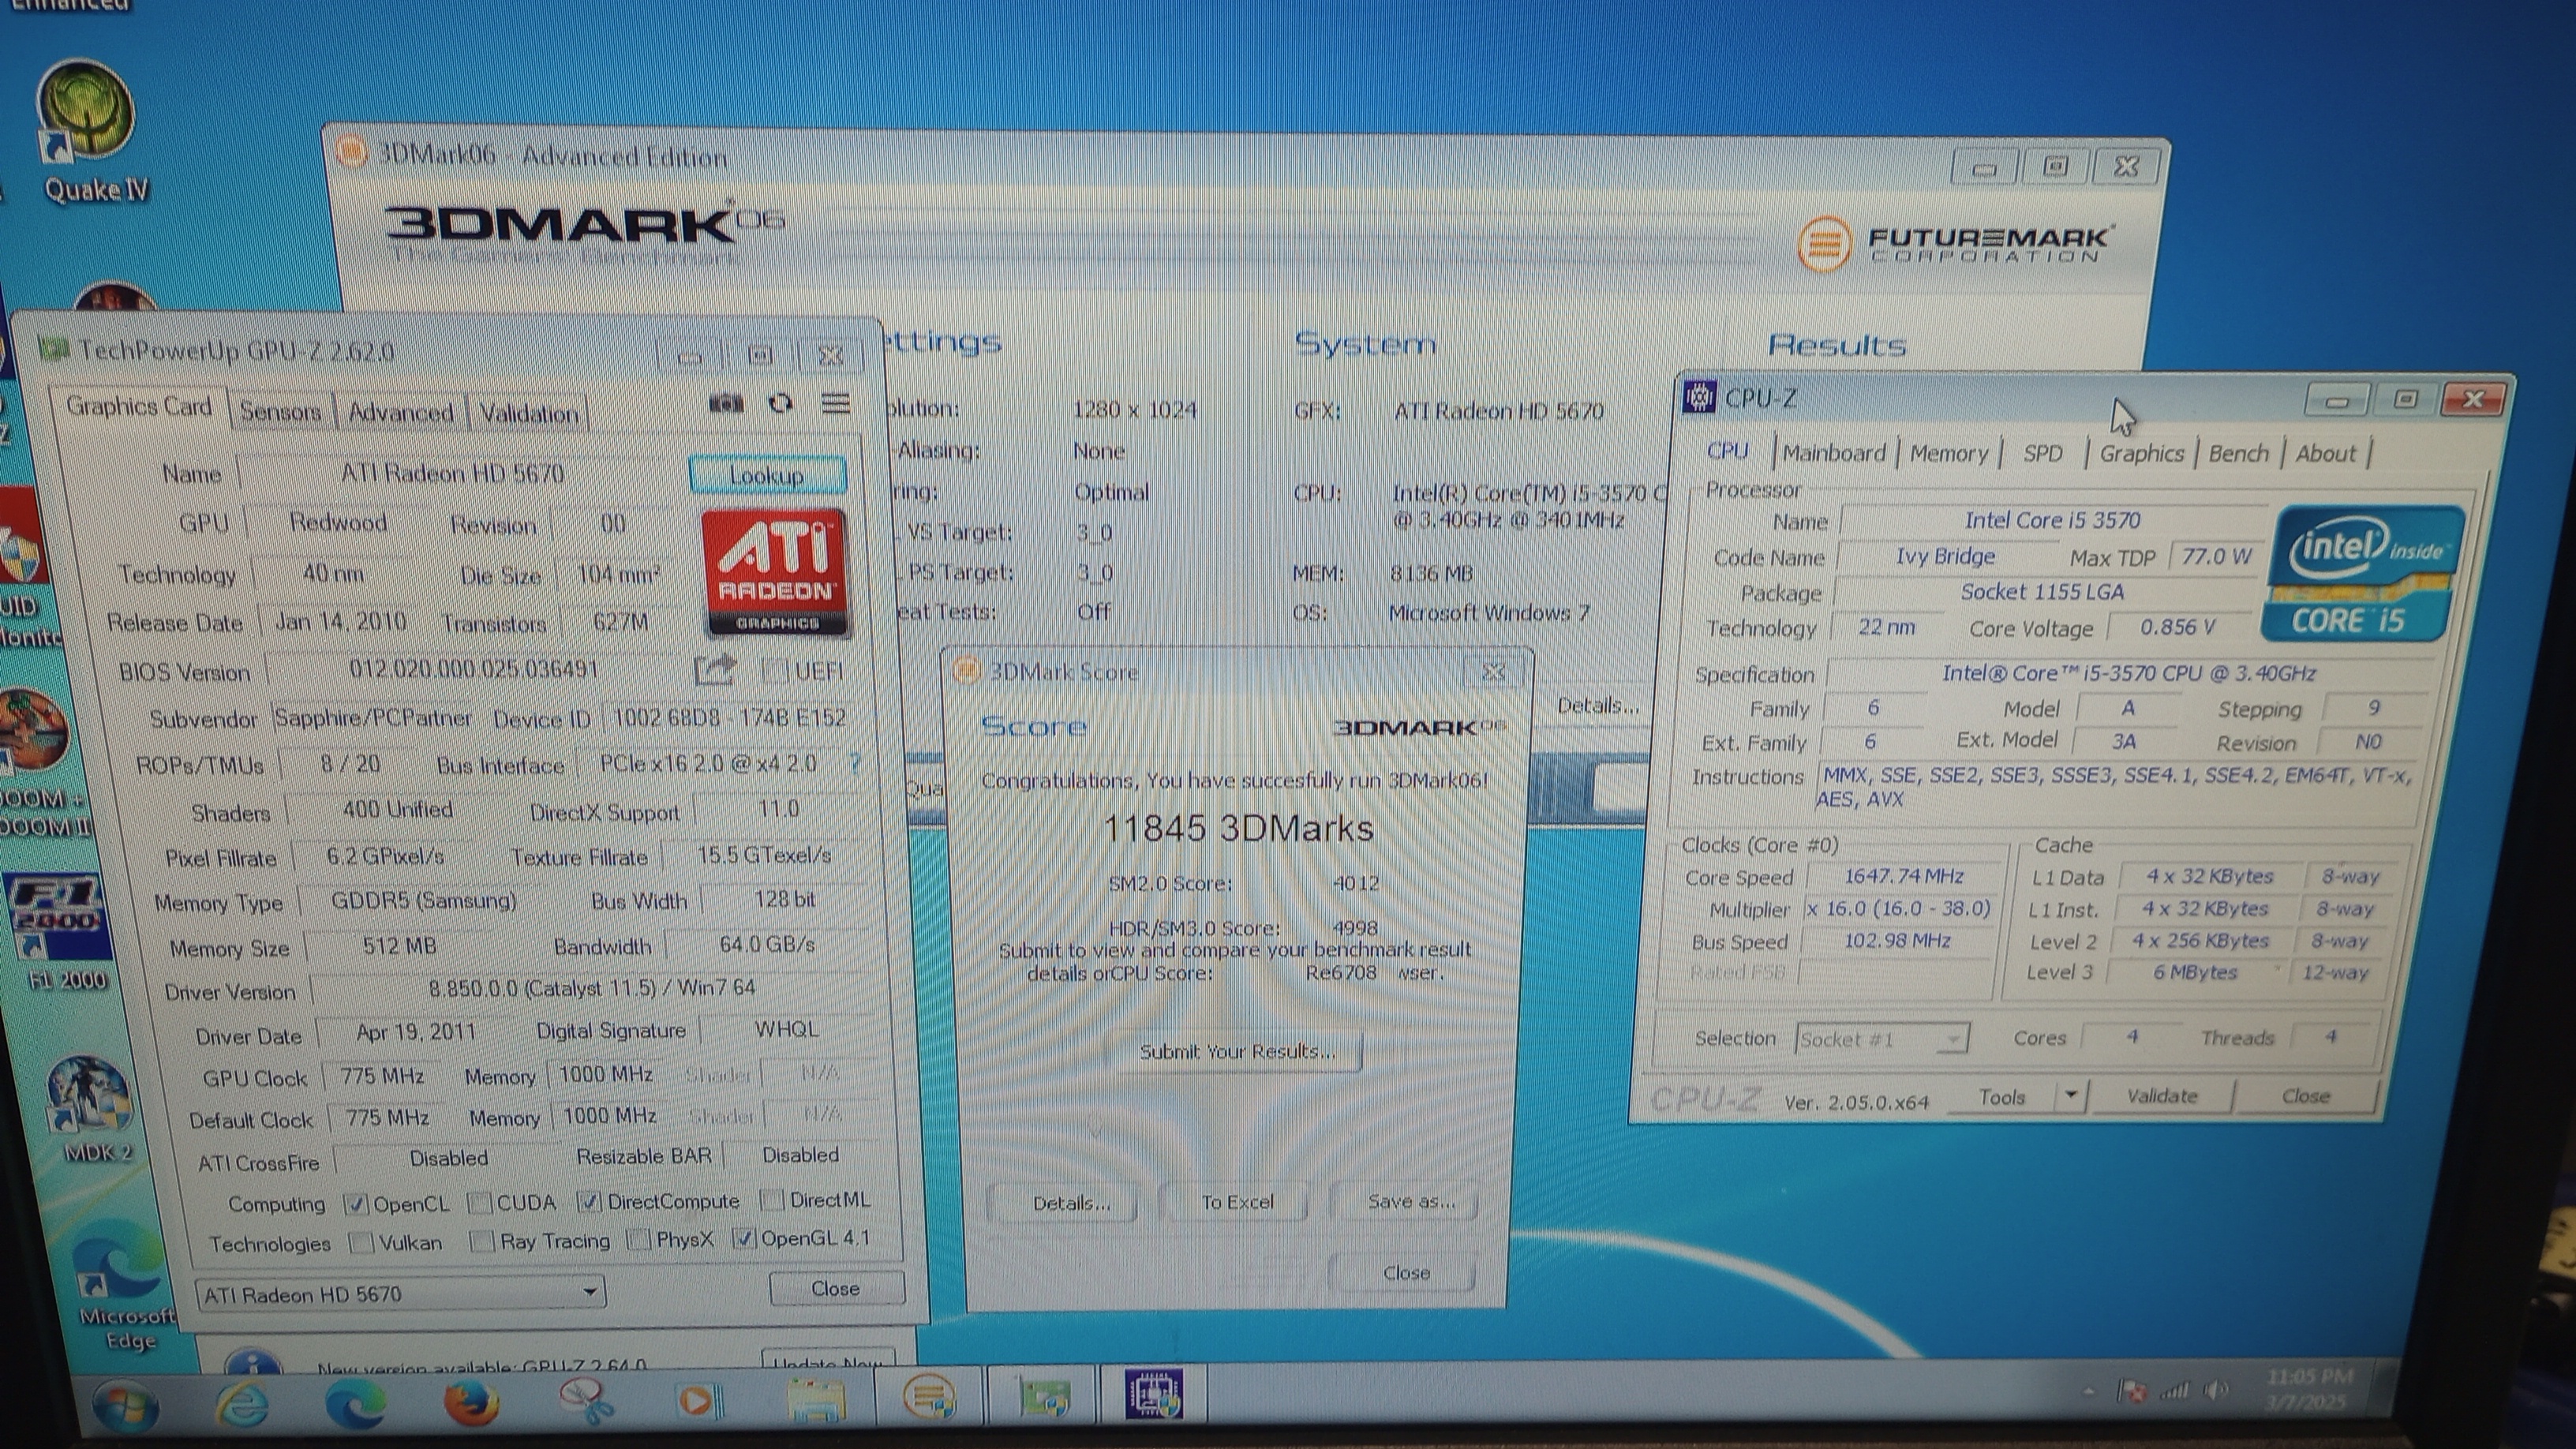Viewport: 2576px width, 1449px height.
Task: Open the GPU-Z hamburger menu
Action: (835, 403)
